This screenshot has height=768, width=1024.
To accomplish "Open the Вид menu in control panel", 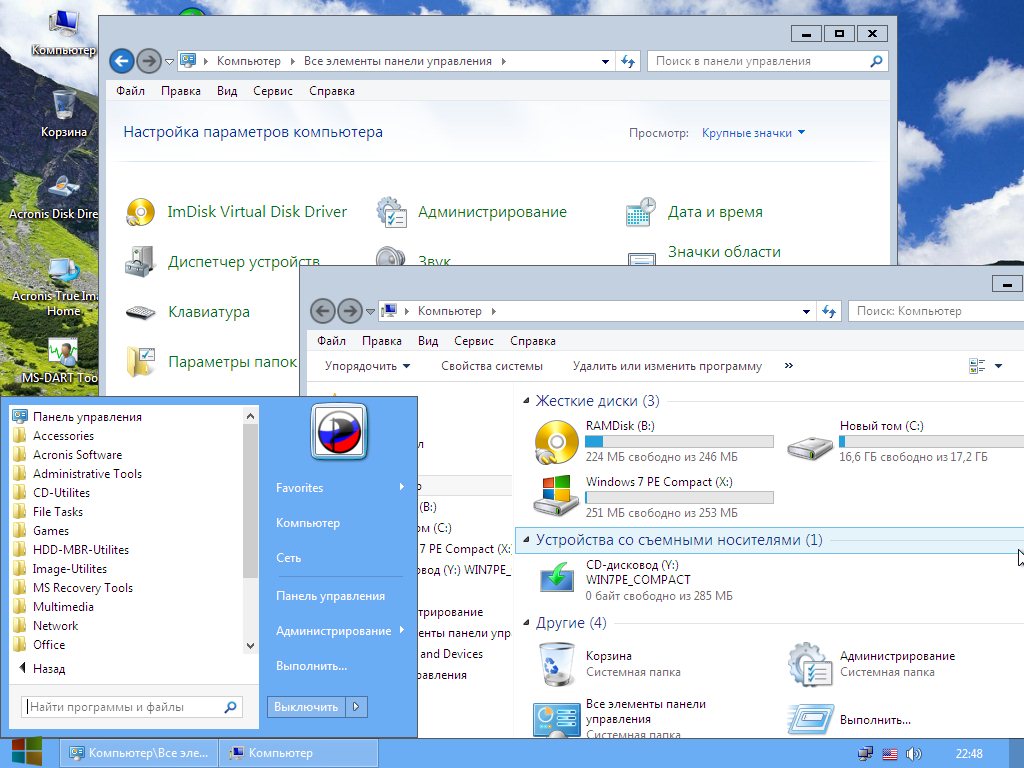I will point(227,91).
